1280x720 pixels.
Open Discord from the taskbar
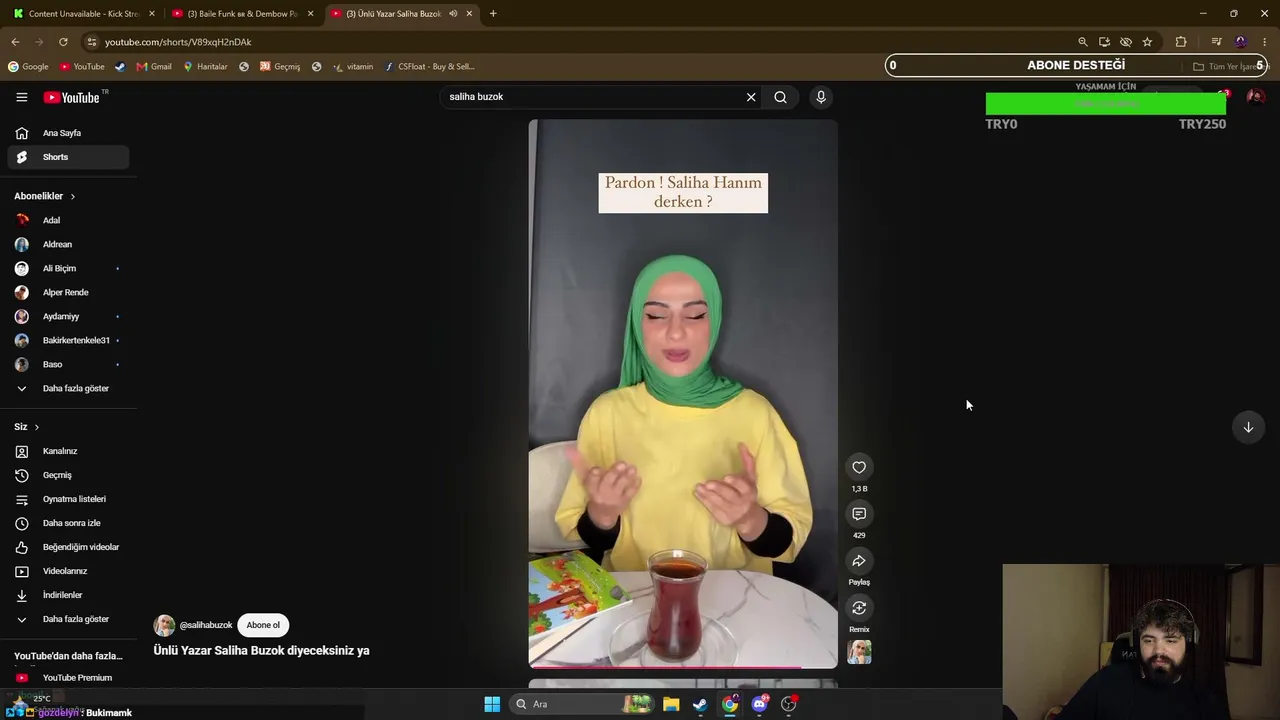point(759,704)
